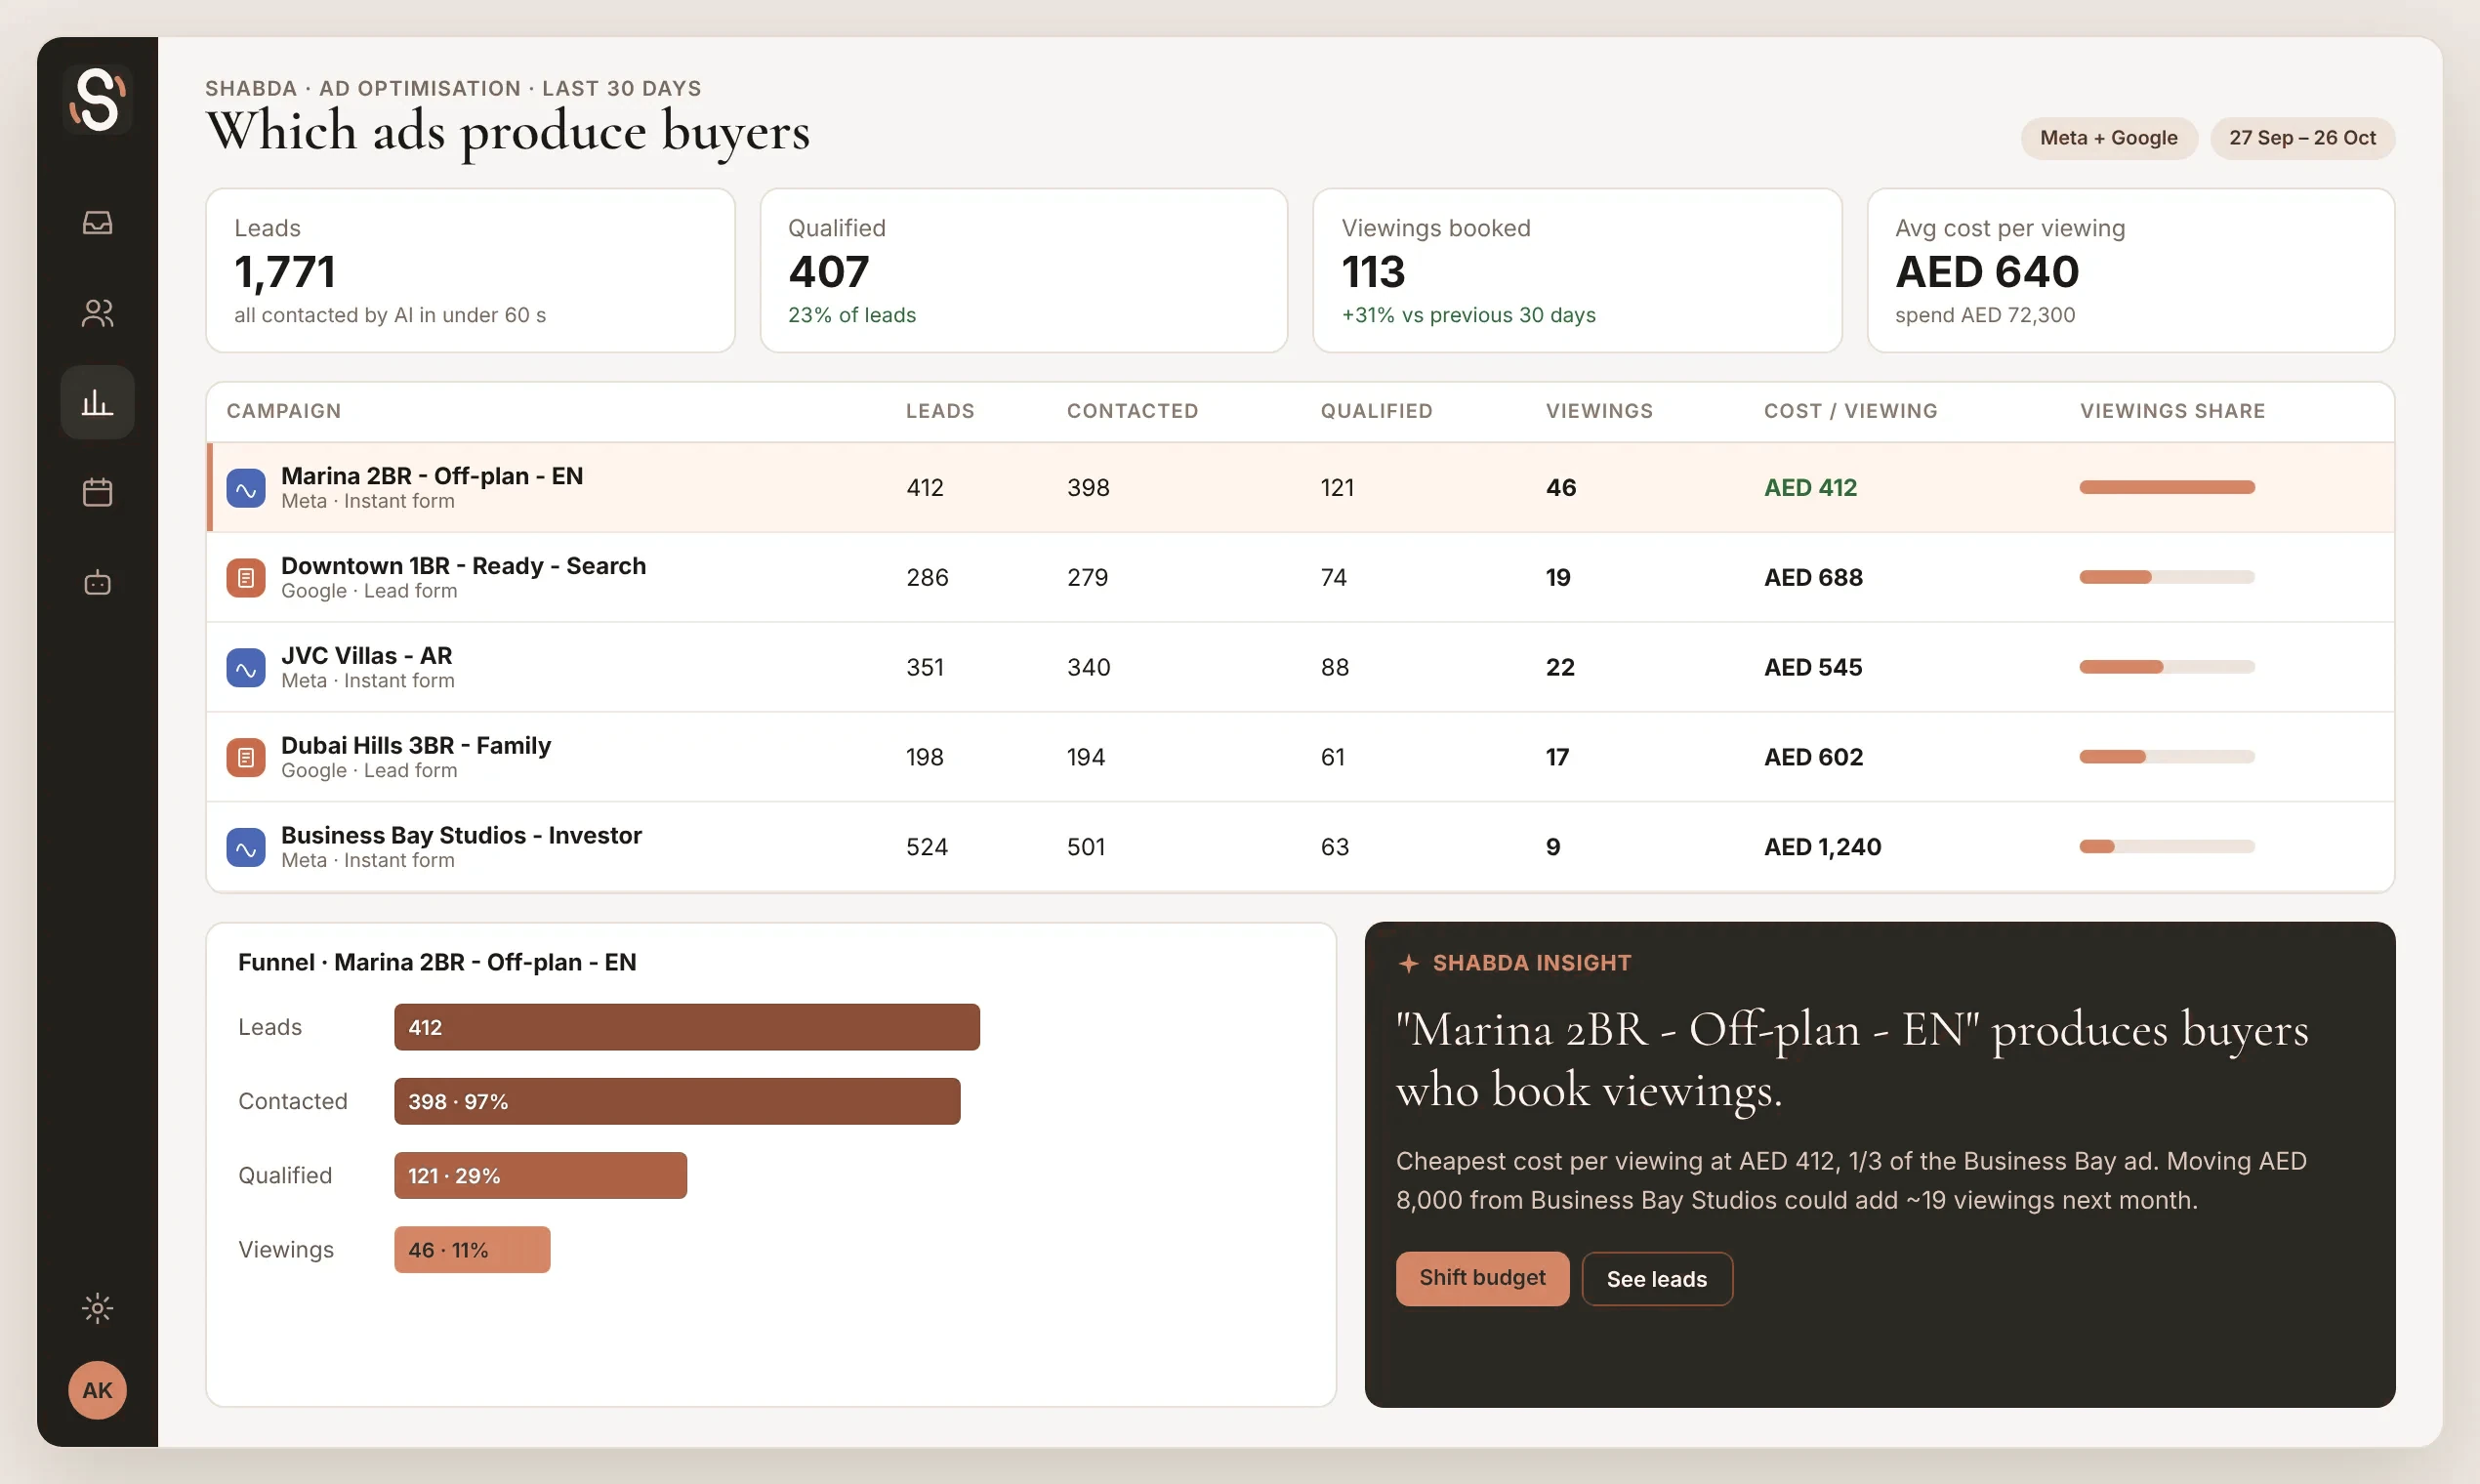Select Downtown 1BR - Ready - Search name

(x=464, y=566)
